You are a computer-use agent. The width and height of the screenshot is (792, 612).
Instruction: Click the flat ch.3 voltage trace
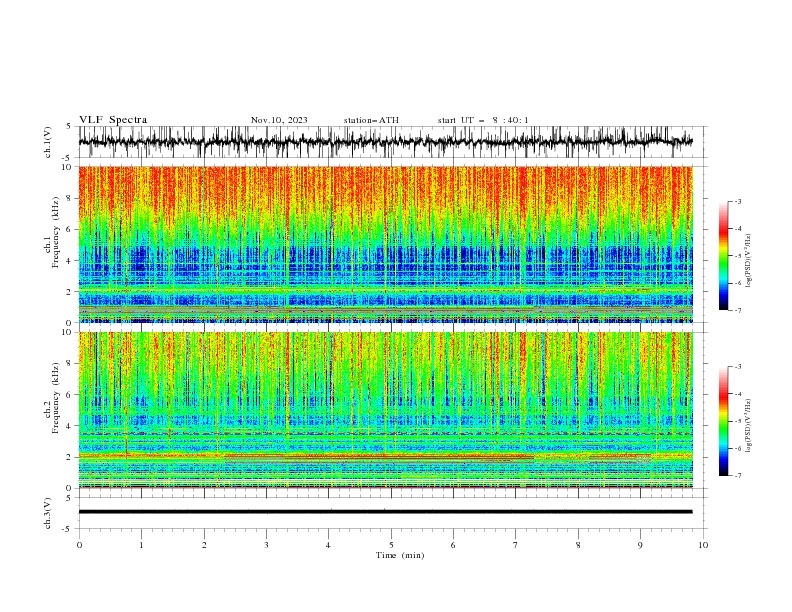385,512
